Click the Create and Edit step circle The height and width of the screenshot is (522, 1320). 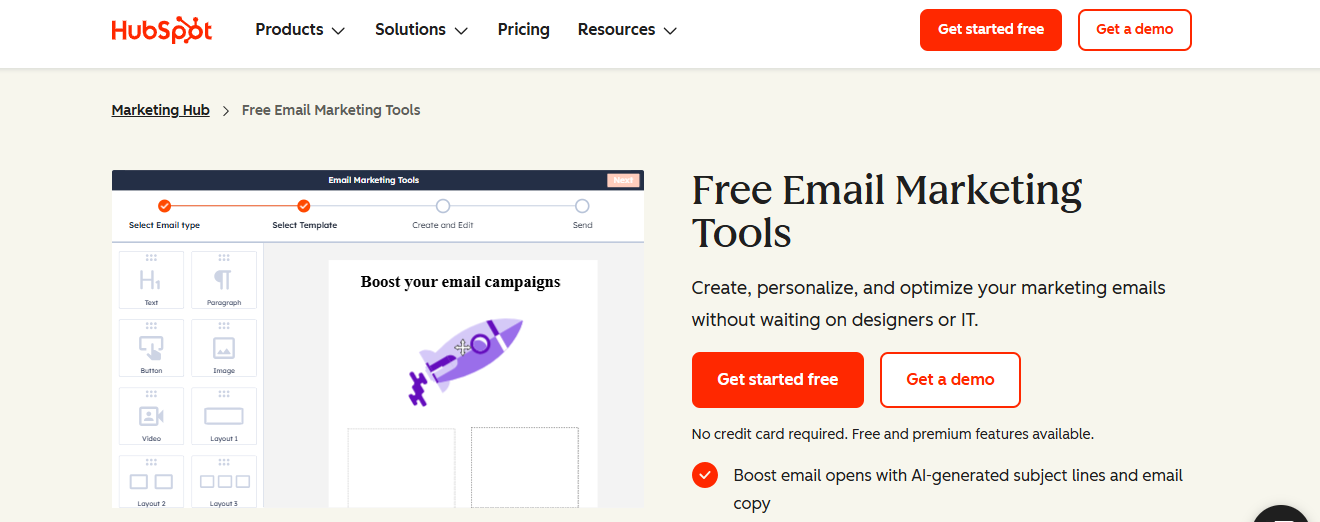pos(443,206)
